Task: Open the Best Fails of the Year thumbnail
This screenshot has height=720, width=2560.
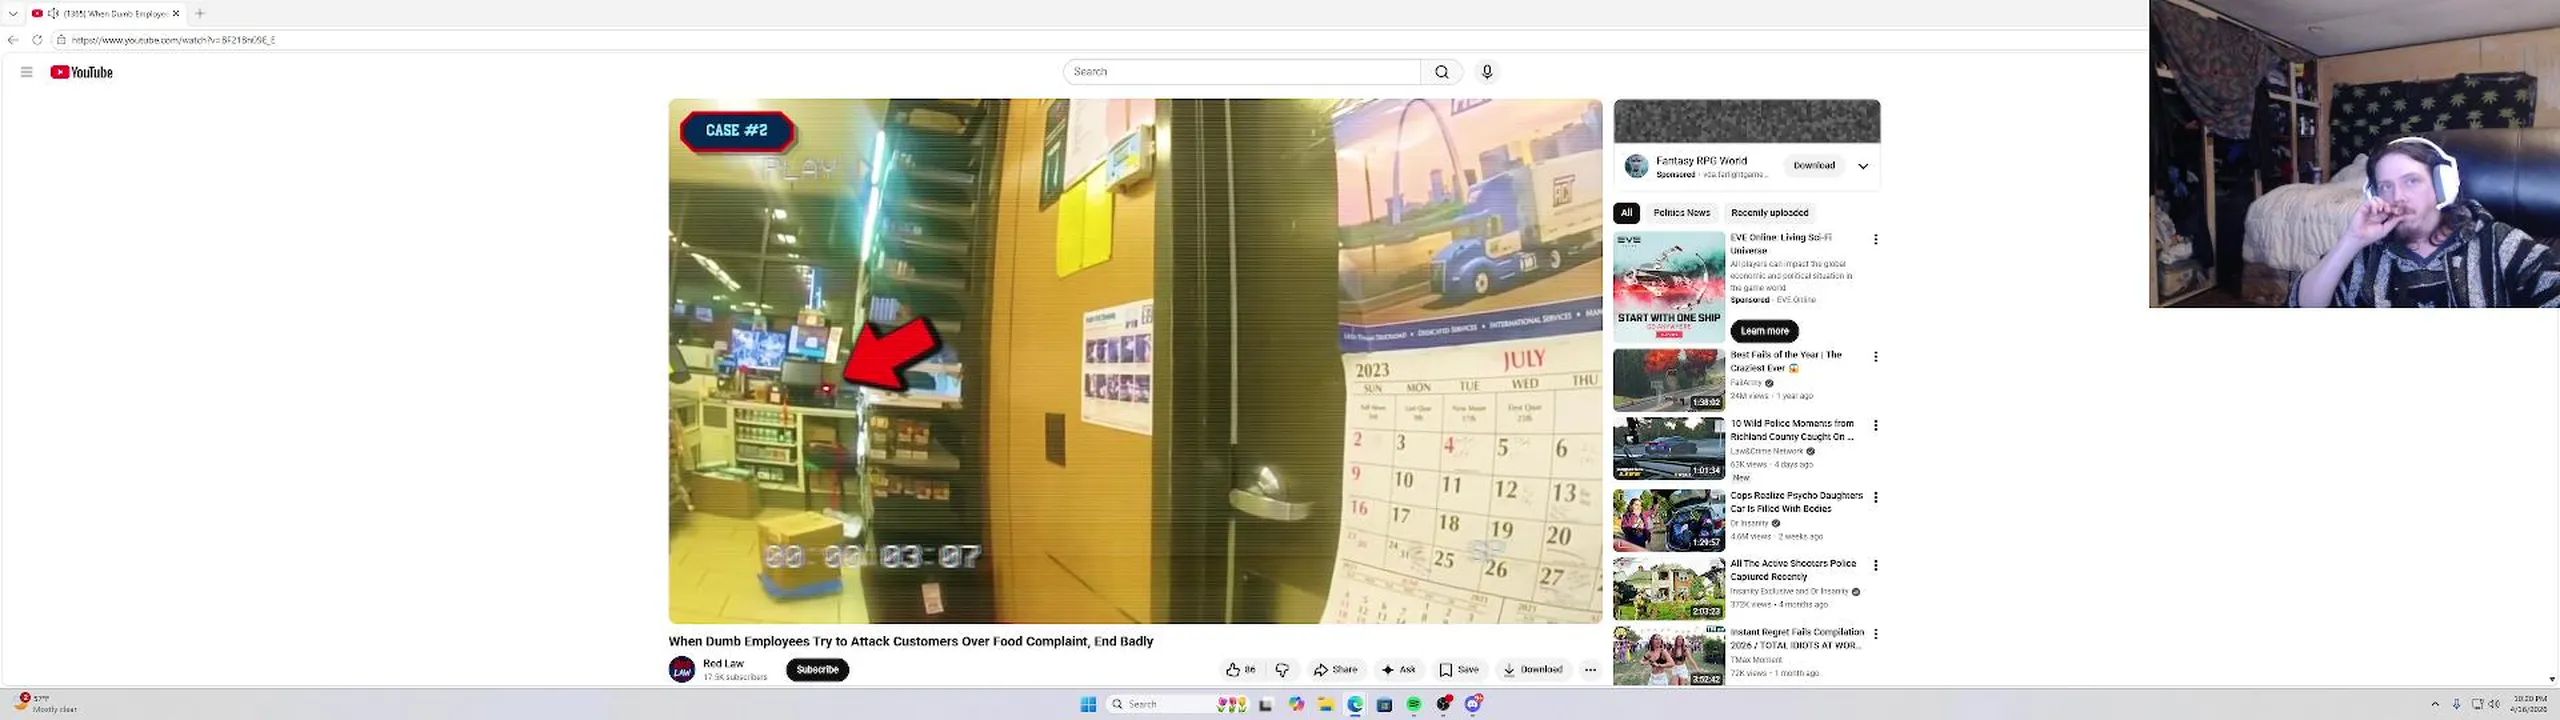Action: pos(1669,380)
